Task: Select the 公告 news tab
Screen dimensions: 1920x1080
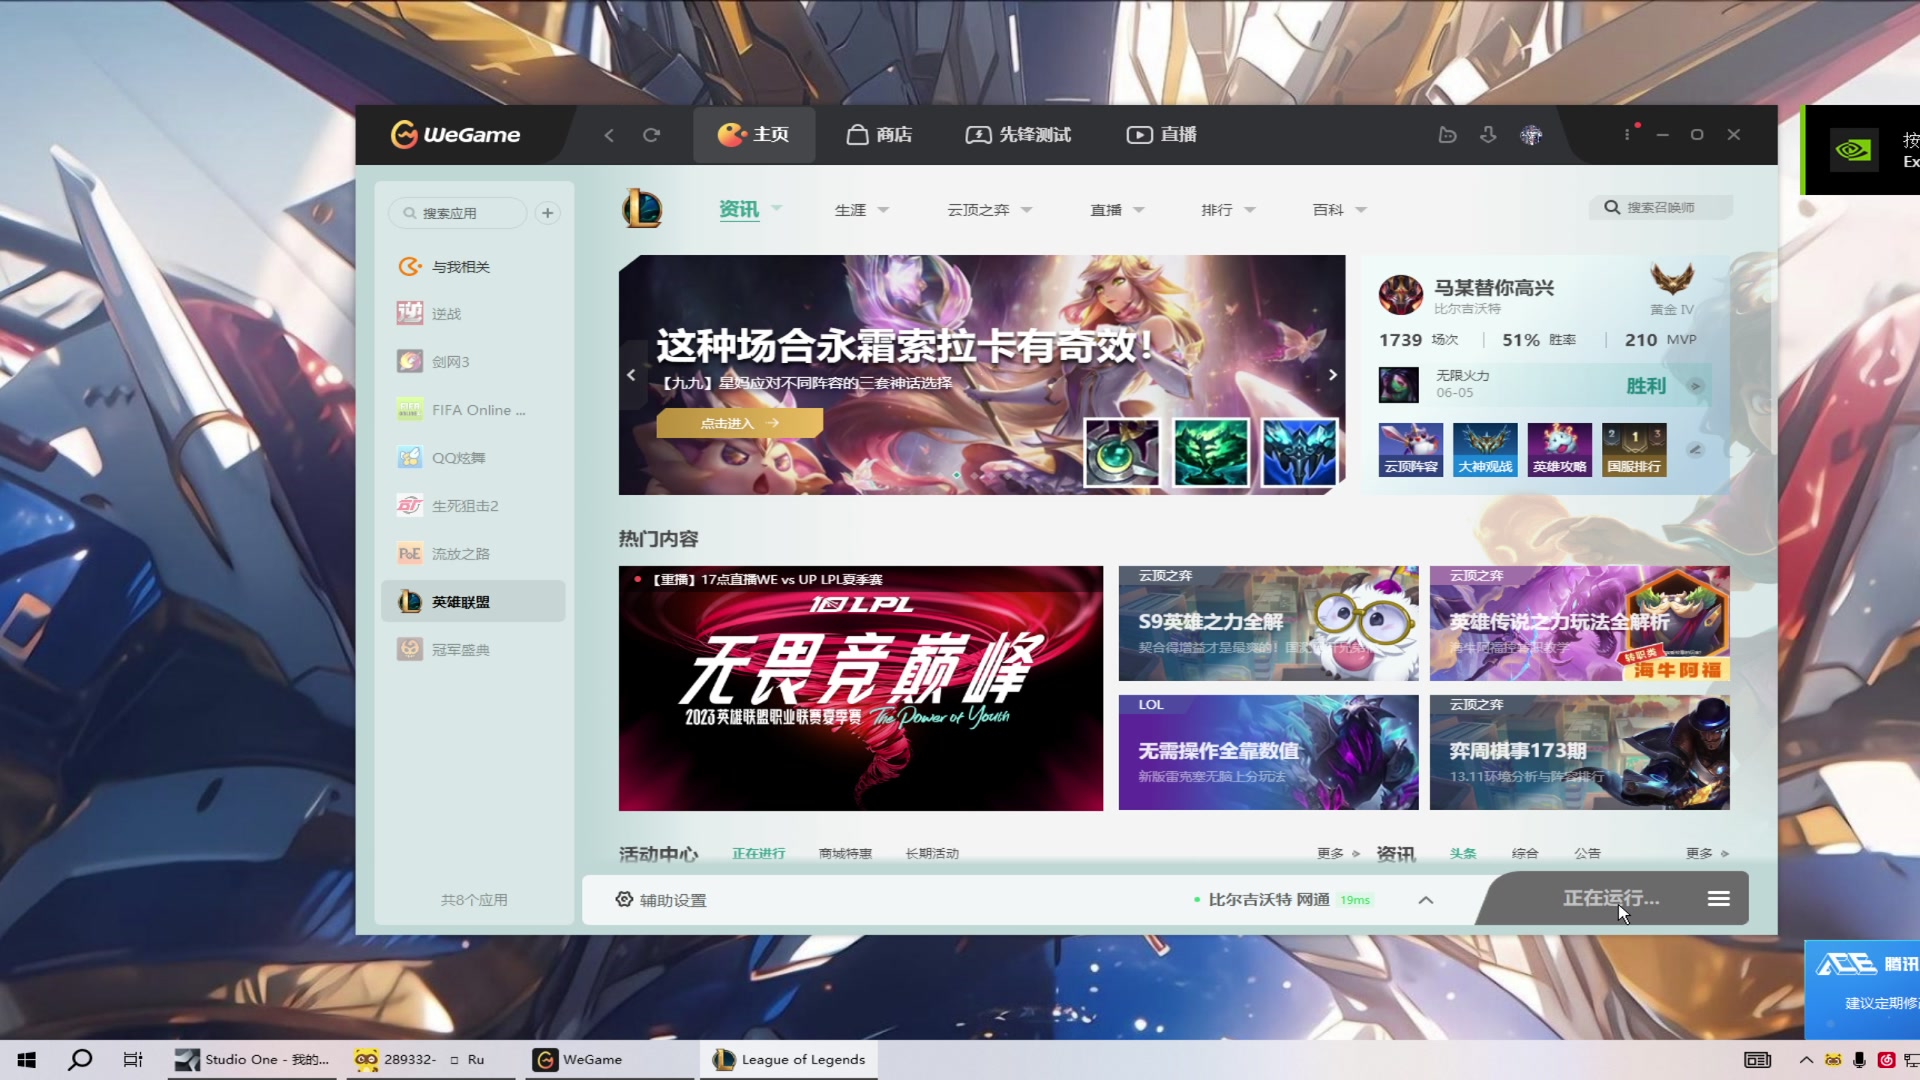Action: [x=1587, y=853]
